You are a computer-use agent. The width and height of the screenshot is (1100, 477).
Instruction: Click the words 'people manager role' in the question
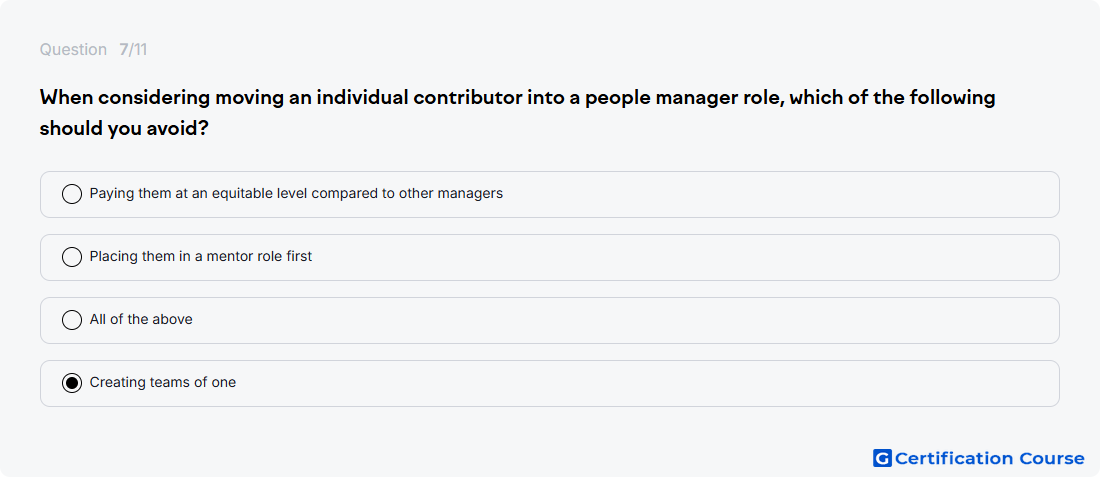pyautogui.click(x=684, y=98)
